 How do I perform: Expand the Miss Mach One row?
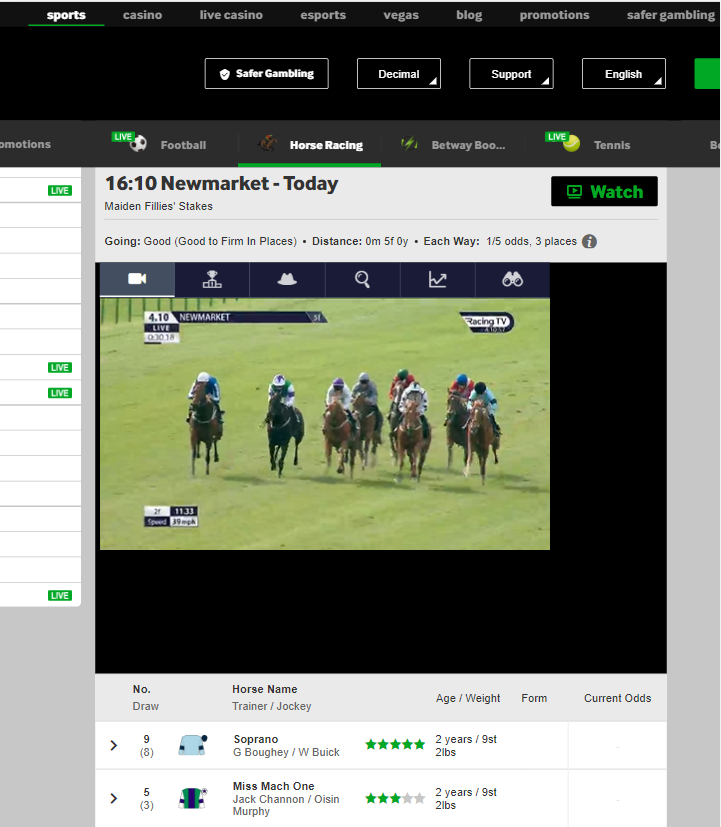[113, 798]
